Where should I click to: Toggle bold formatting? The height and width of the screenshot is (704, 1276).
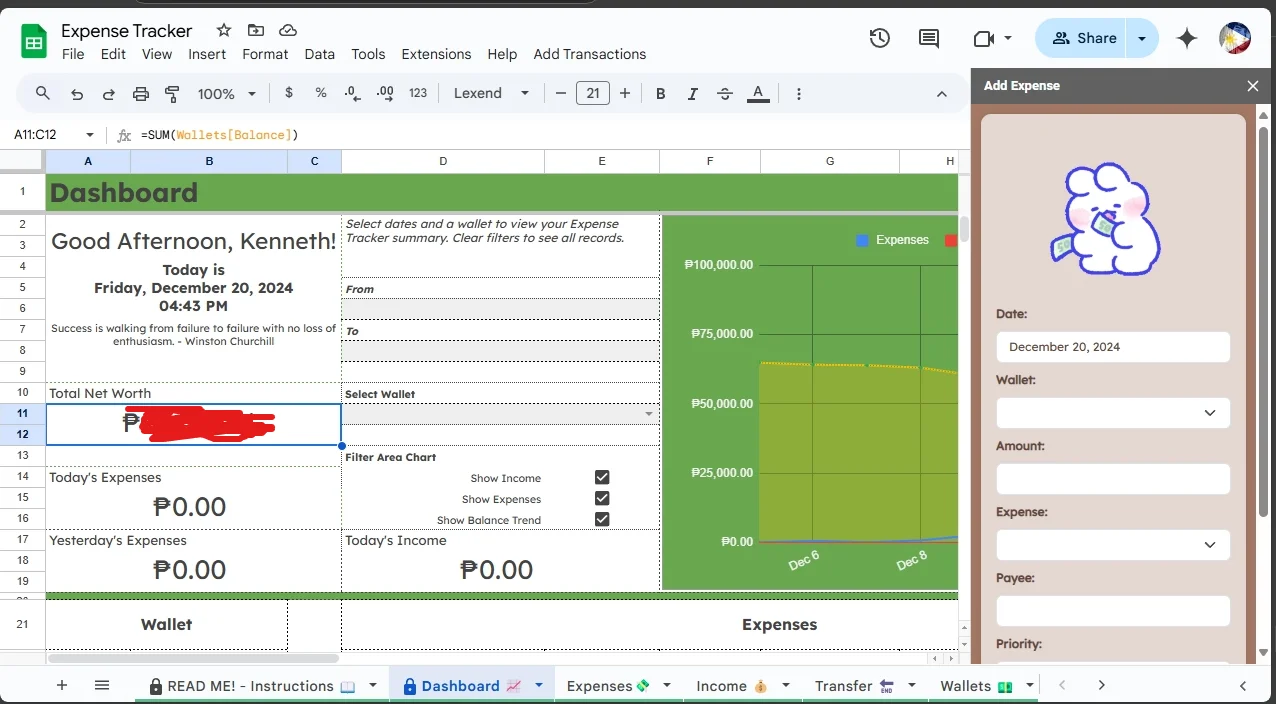[x=661, y=93]
